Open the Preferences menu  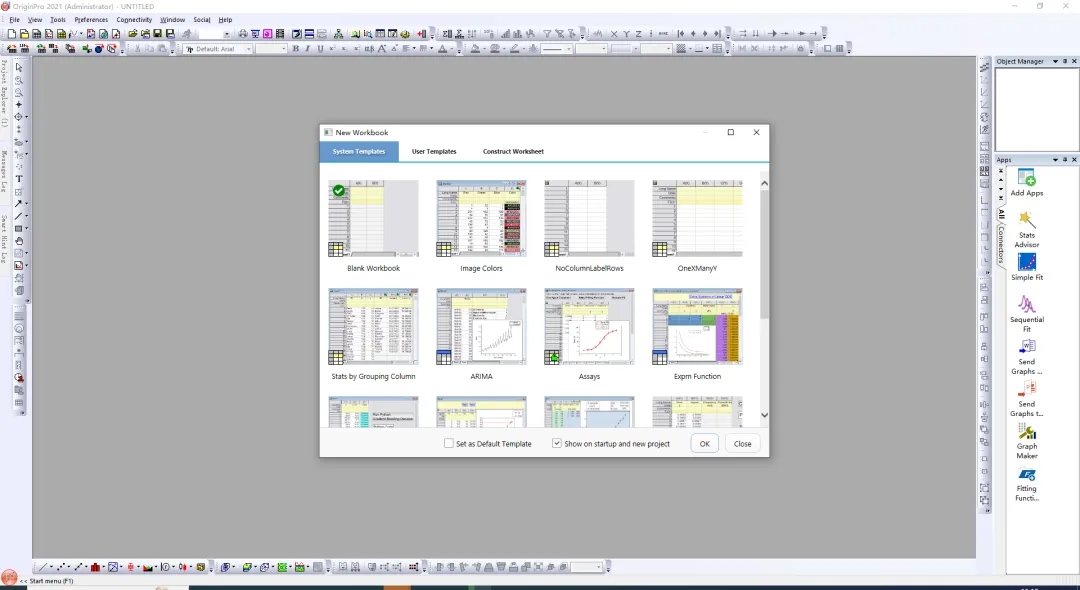(x=91, y=19)
